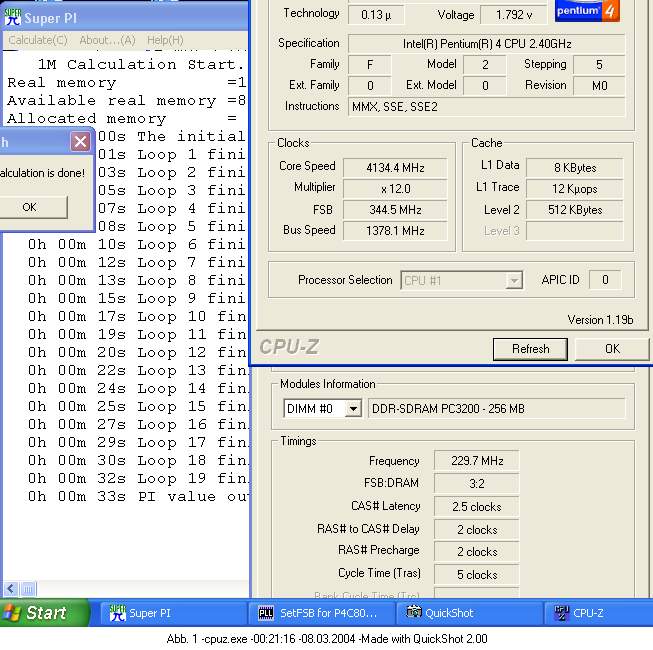Click the QuickShot camera icon in taskbar
This screenshot has width=653, height=650.
[x=414, y=612]
